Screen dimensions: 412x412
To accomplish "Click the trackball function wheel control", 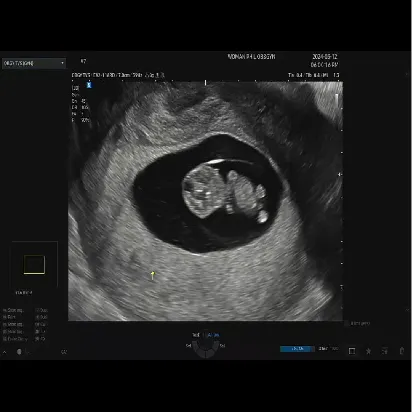I will pos(206,349).
